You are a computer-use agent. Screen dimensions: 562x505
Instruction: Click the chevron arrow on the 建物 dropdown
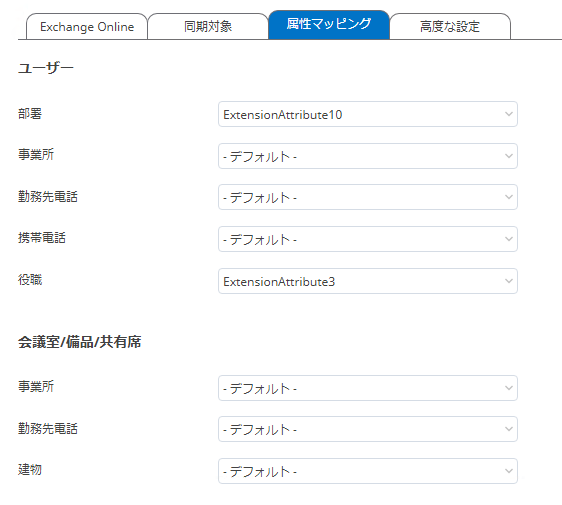click(509, 471)
